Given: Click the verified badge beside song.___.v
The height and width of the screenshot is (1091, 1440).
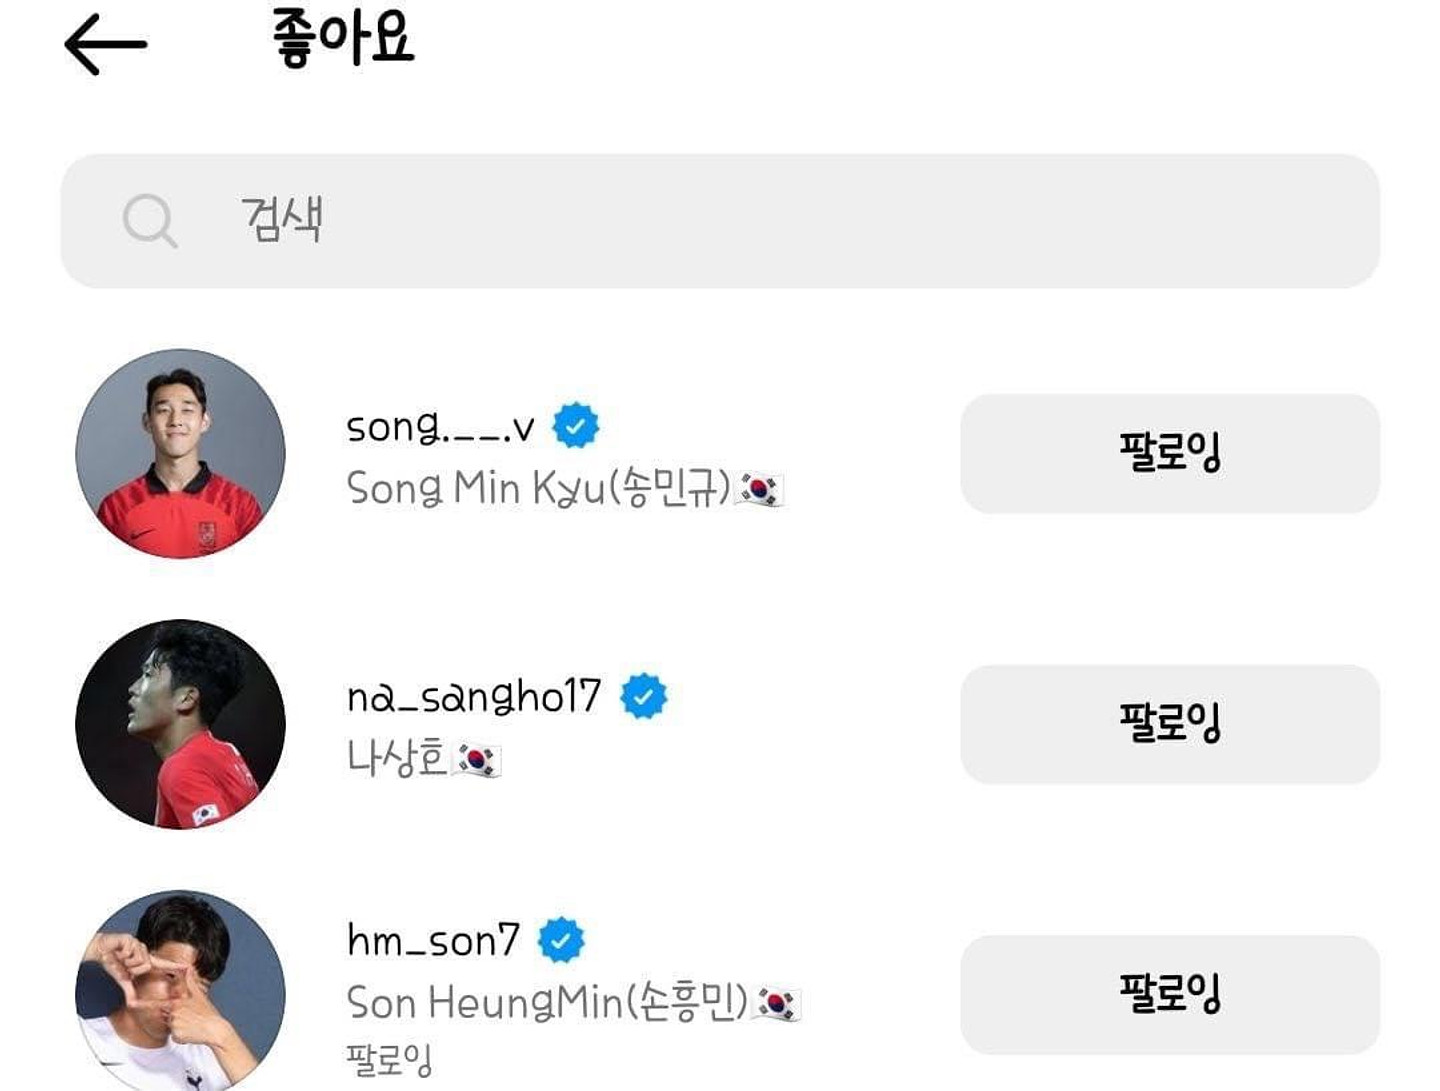Looking at the screenshot, I should (x=576, y=426).
